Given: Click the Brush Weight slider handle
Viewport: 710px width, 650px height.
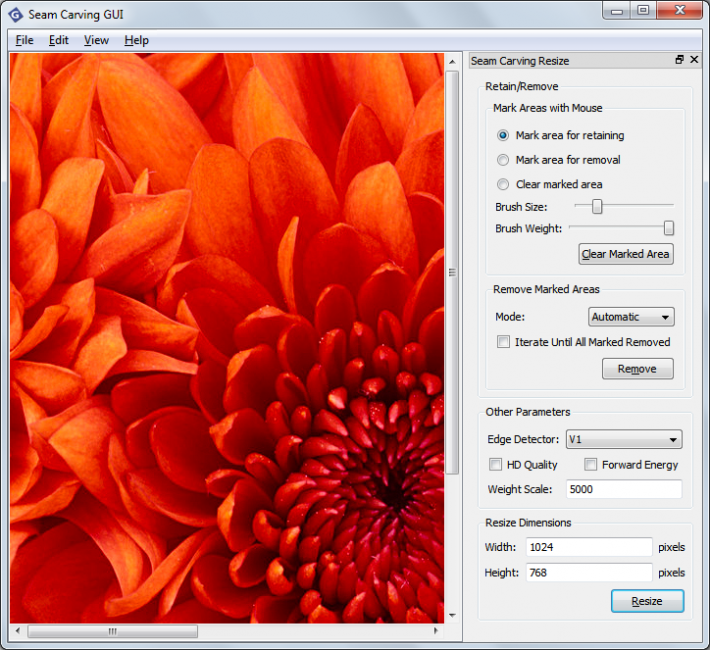Looking at the screenshot, I should [x=669, y=228].
